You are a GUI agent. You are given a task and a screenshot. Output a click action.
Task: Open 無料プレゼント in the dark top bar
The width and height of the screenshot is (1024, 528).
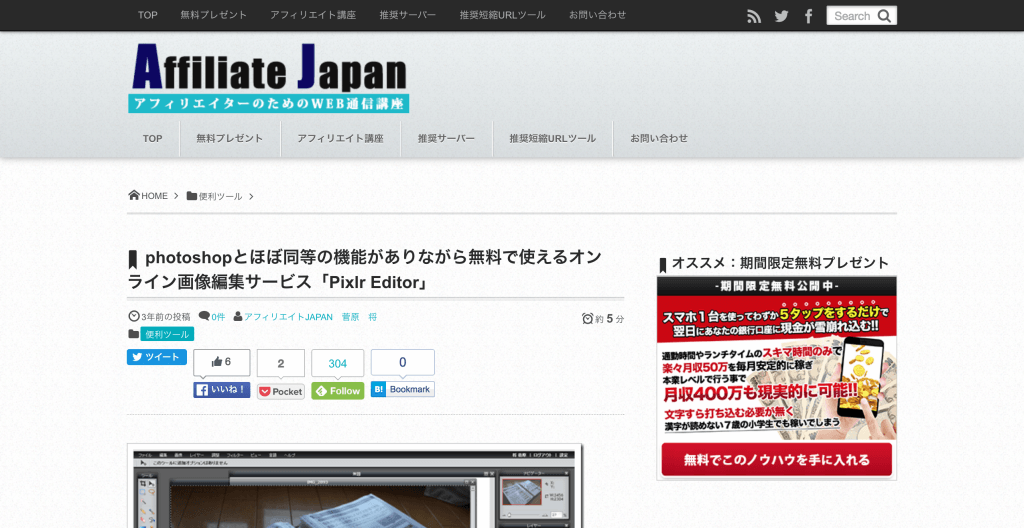click(x=214, y=14)
